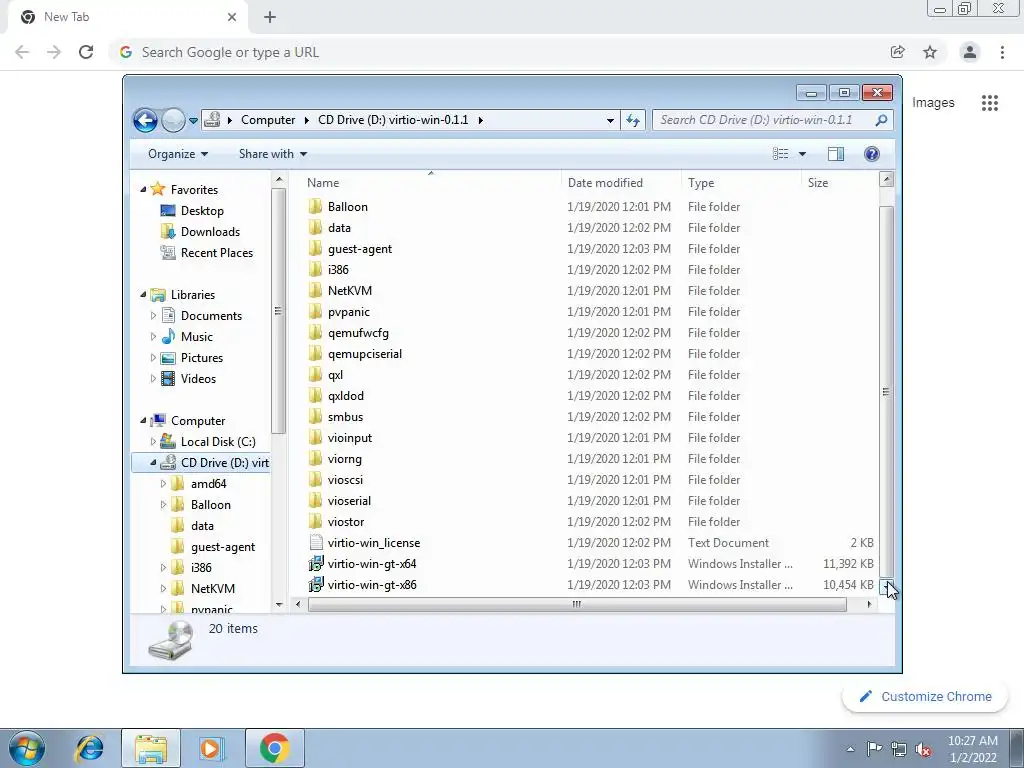
Task: Click Customize Chrome button
Action: pyautogui.click(x=925, y=697)
